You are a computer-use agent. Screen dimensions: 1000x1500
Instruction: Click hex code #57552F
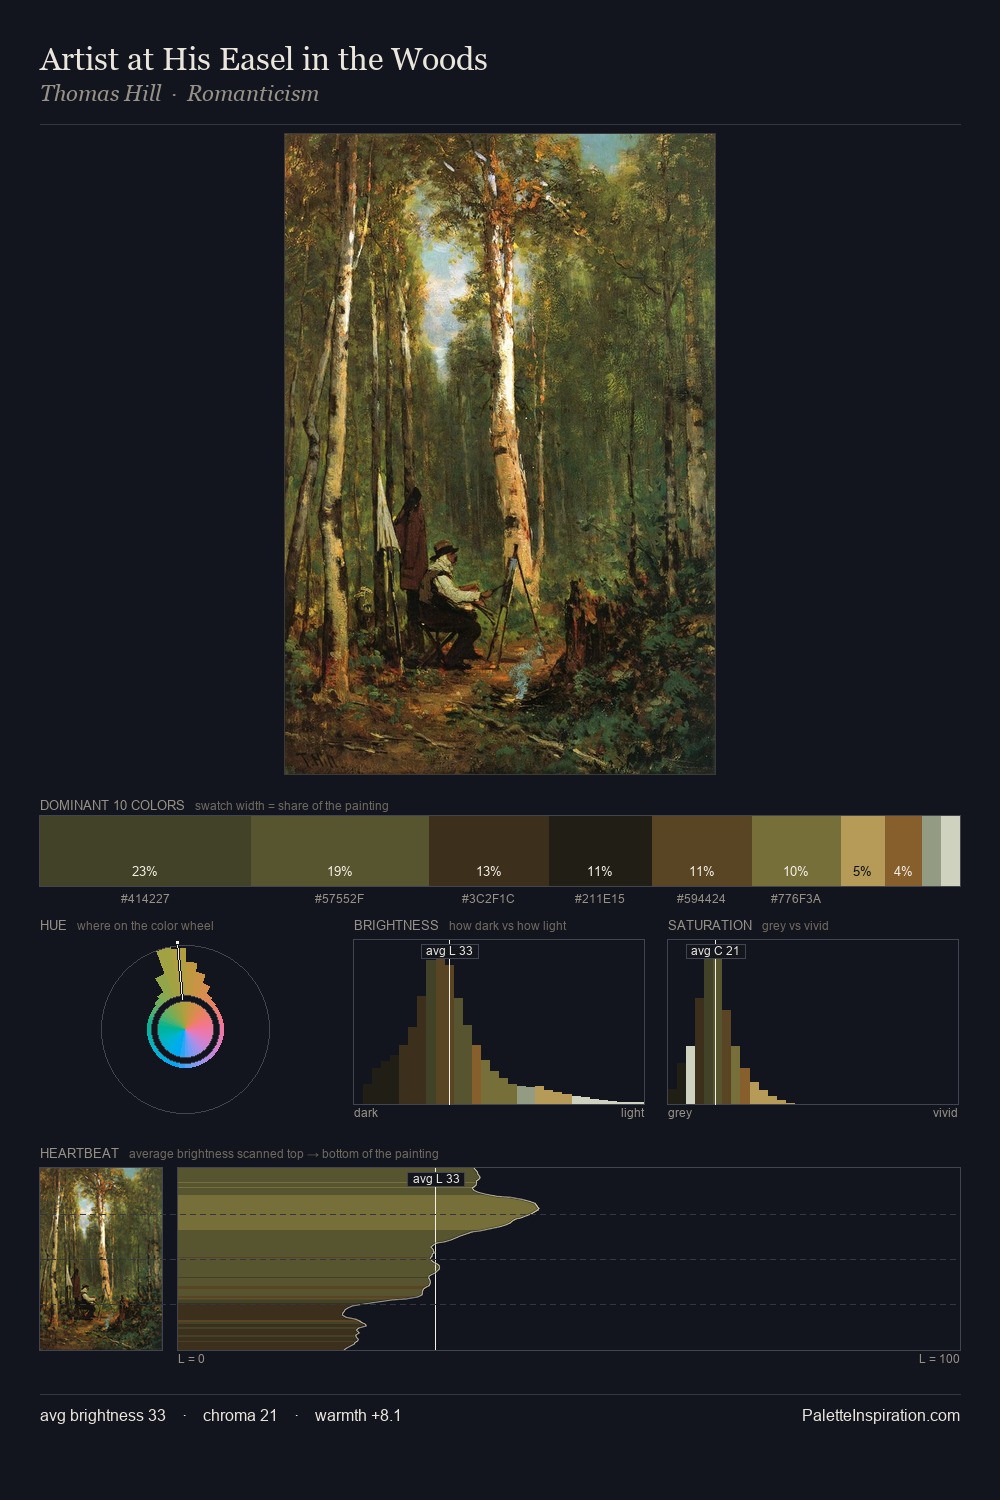(x=339, y=899)
